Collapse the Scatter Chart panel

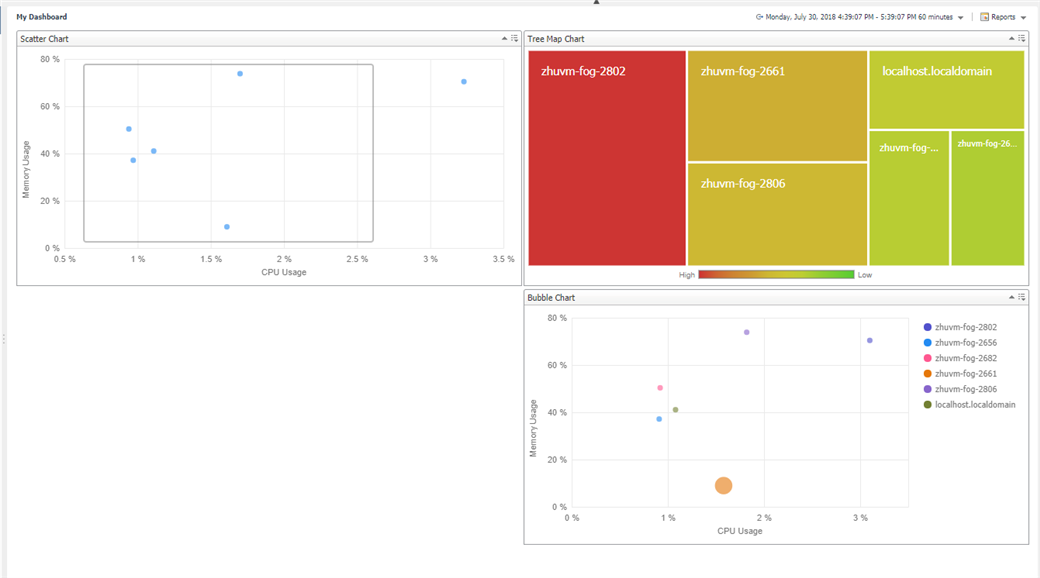pyautogui.click(x=504, y=38)
